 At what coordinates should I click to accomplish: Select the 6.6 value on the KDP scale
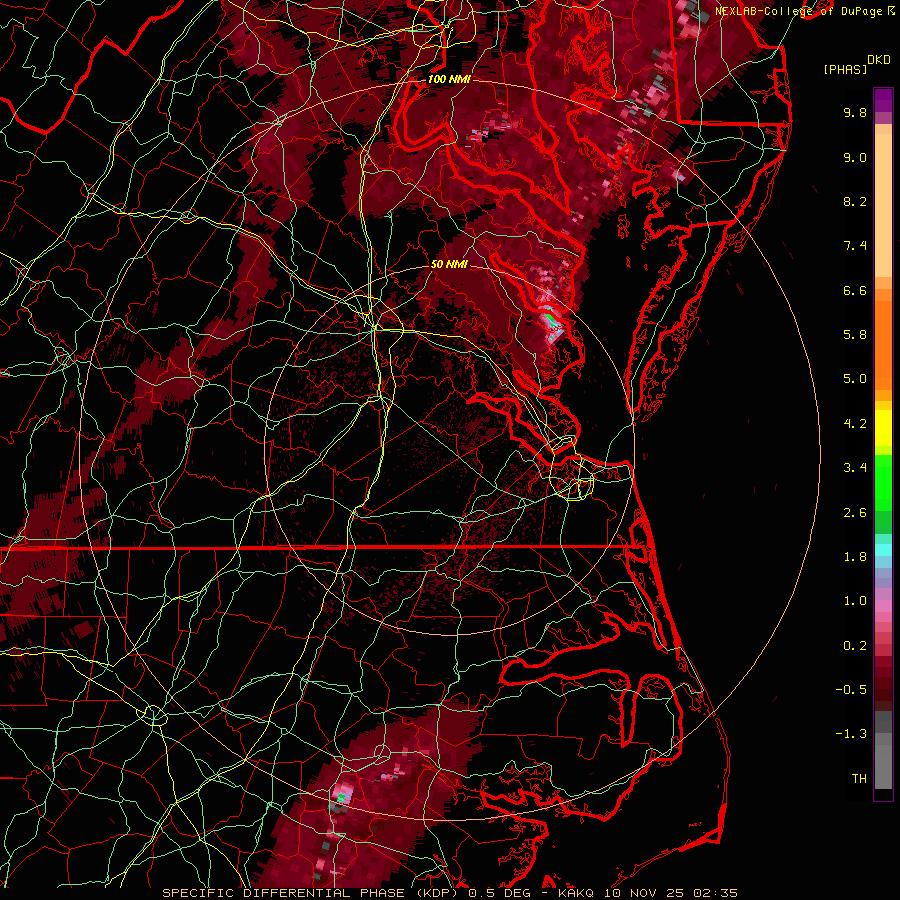point(855,290)
